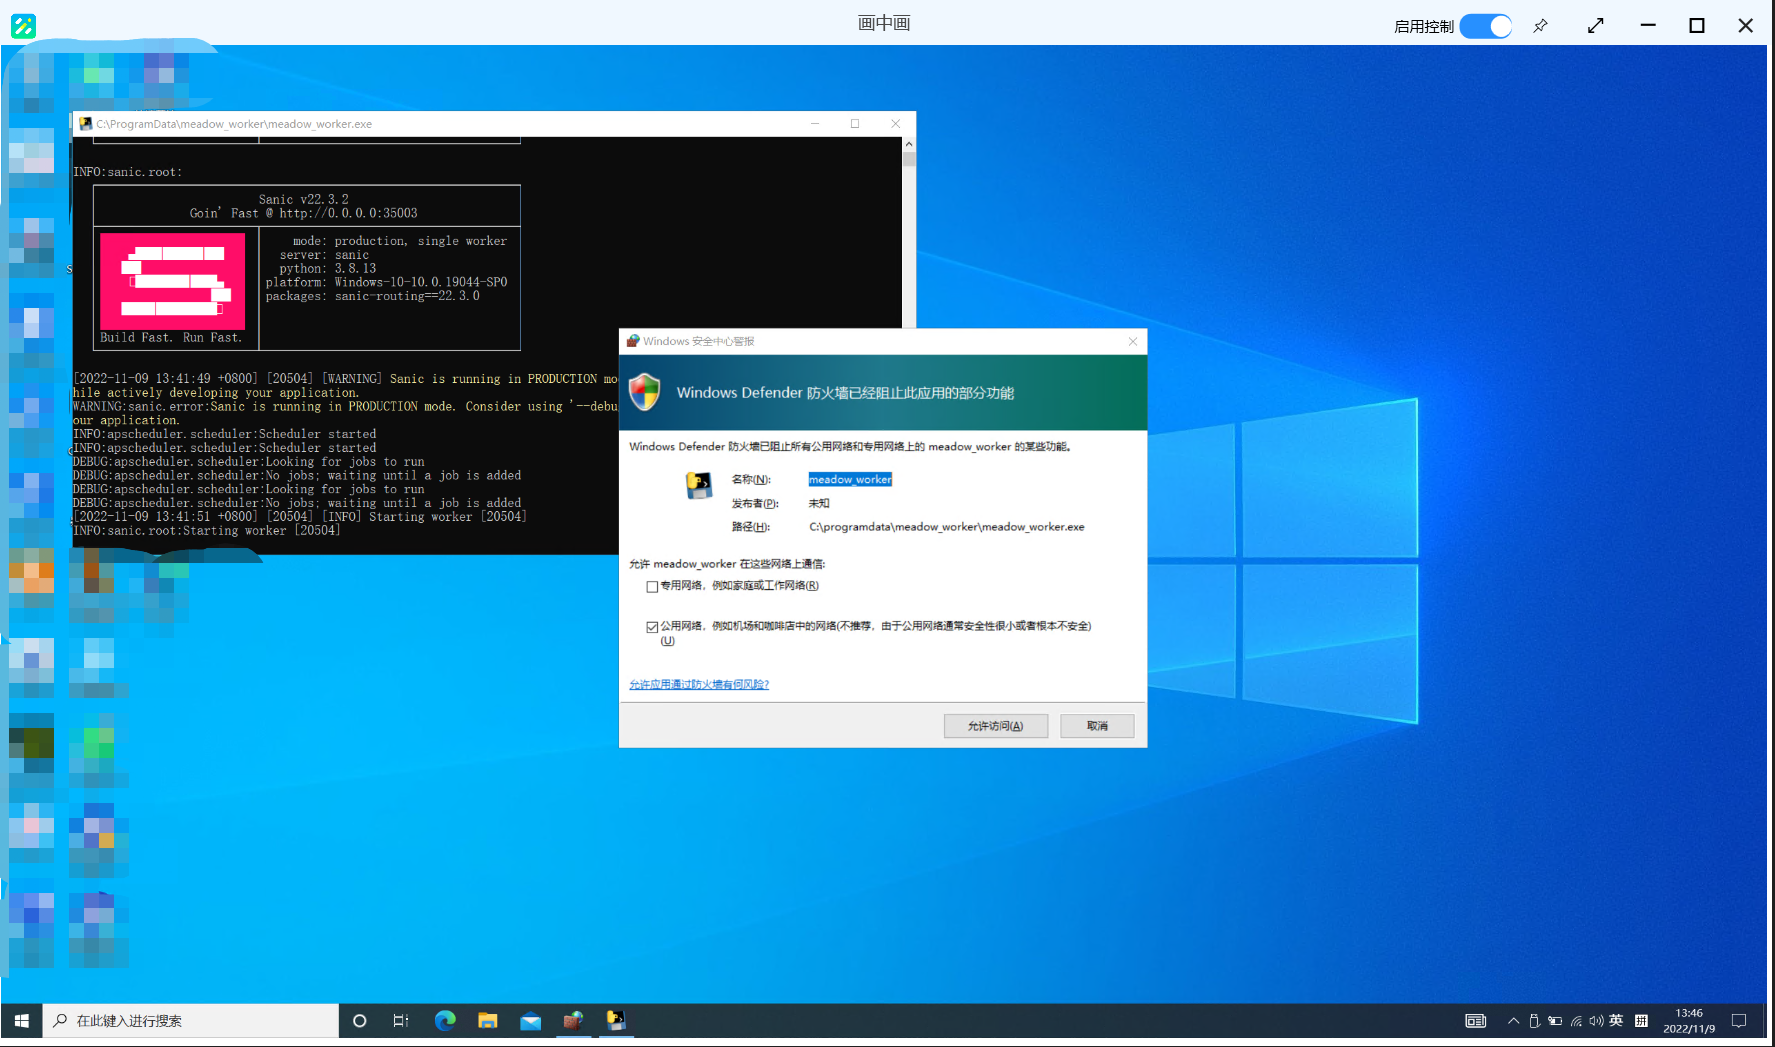The image size is (1775, 1047).
Task: Open the 允许应用通过防火墙有何风险 link
Action: (699, 685)
